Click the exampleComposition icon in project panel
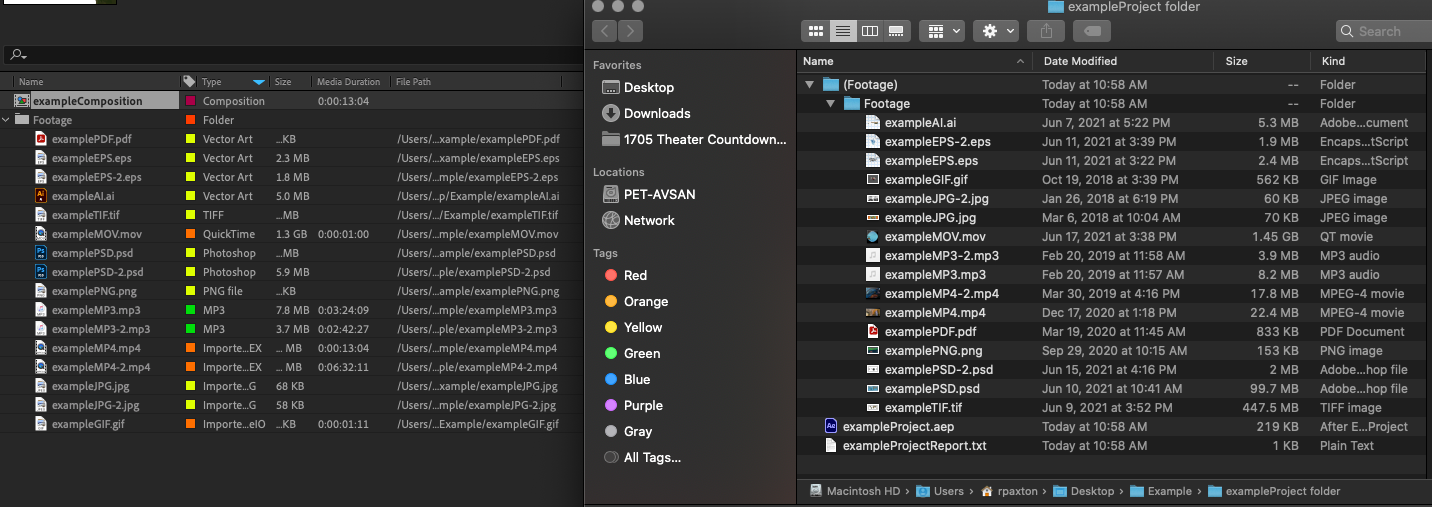Viewport: 1432px width, 507px height. [22, 101]
